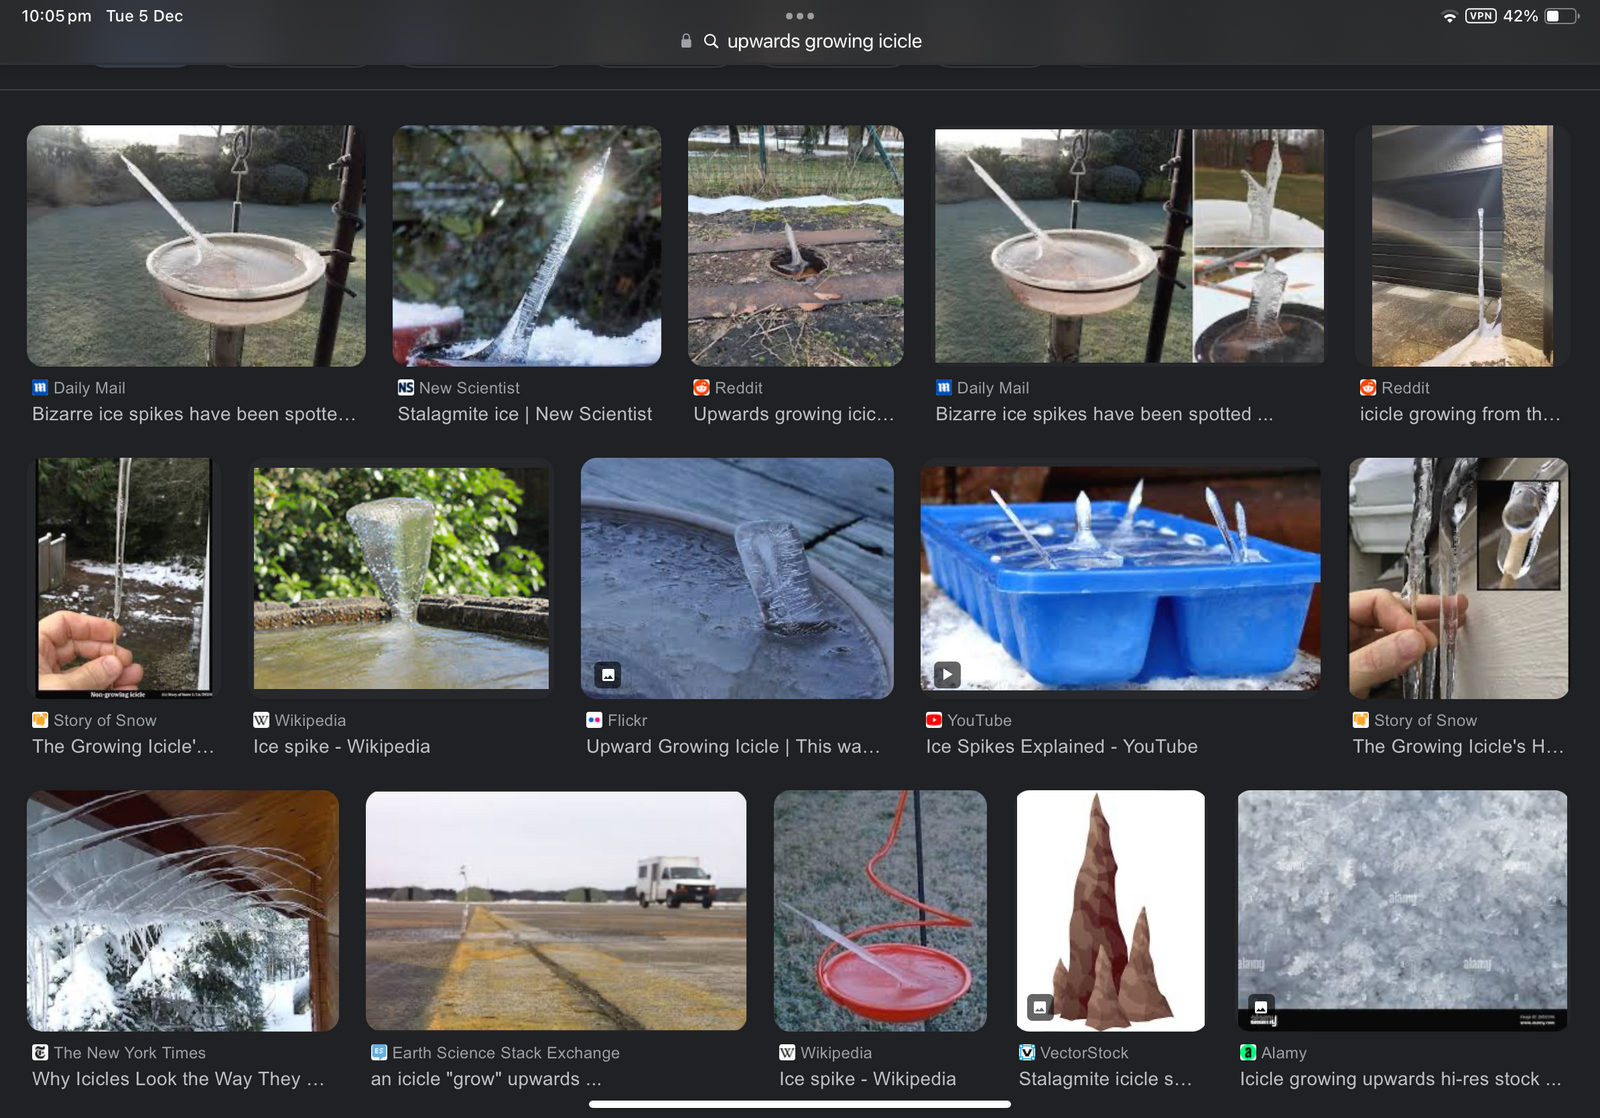The width and height of the screenshot is (1600, 1118).
Task: Open the red bird bath ice spike image
Action: point(880,910)
